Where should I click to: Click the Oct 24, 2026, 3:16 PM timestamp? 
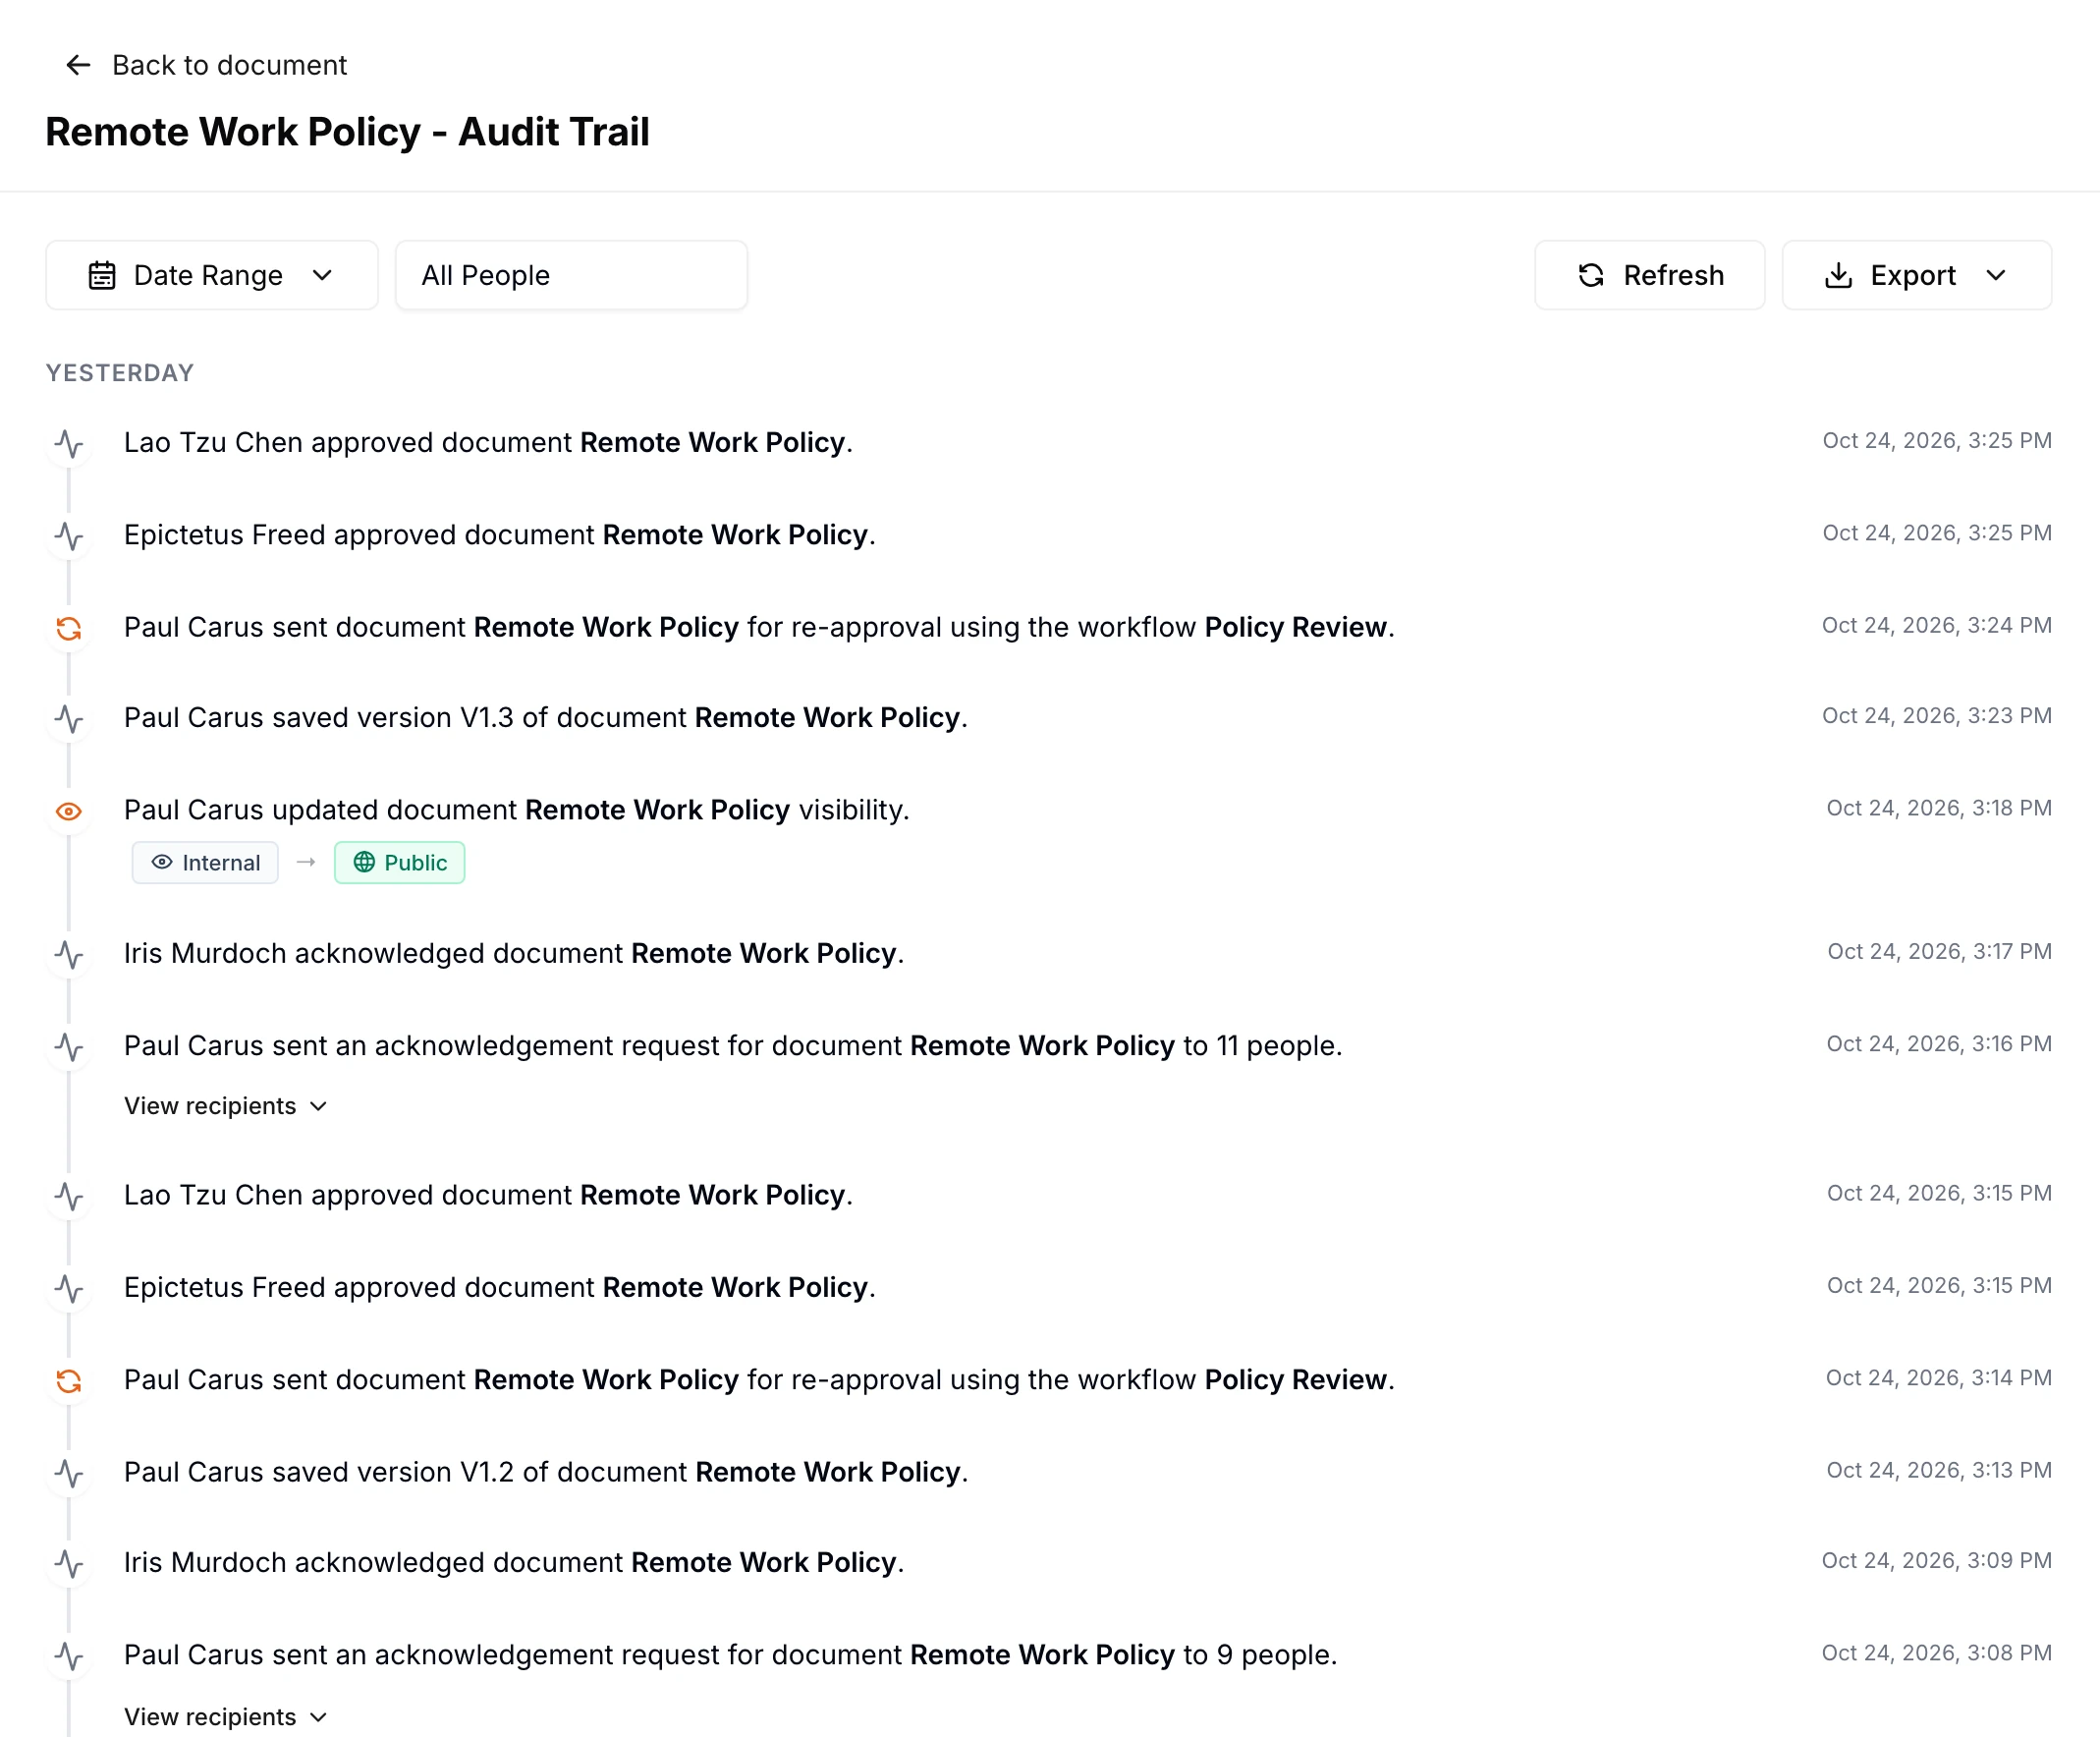click(1939, 1044)
